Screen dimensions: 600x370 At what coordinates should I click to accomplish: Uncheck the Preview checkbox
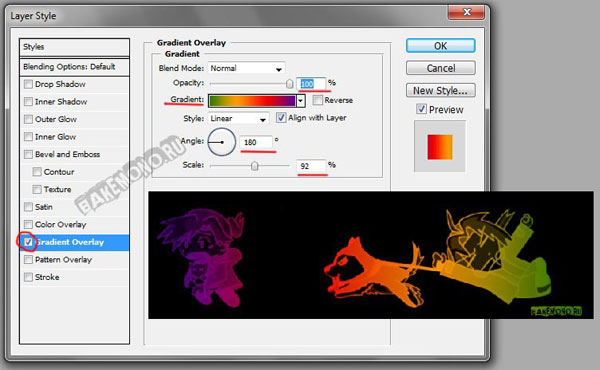[x=421, y=109]
